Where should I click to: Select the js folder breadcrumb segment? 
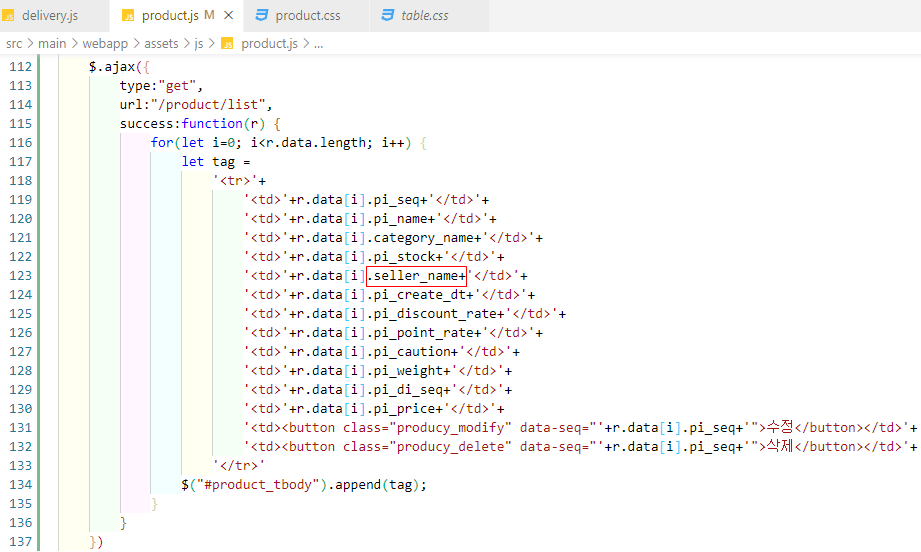[199, 43]
